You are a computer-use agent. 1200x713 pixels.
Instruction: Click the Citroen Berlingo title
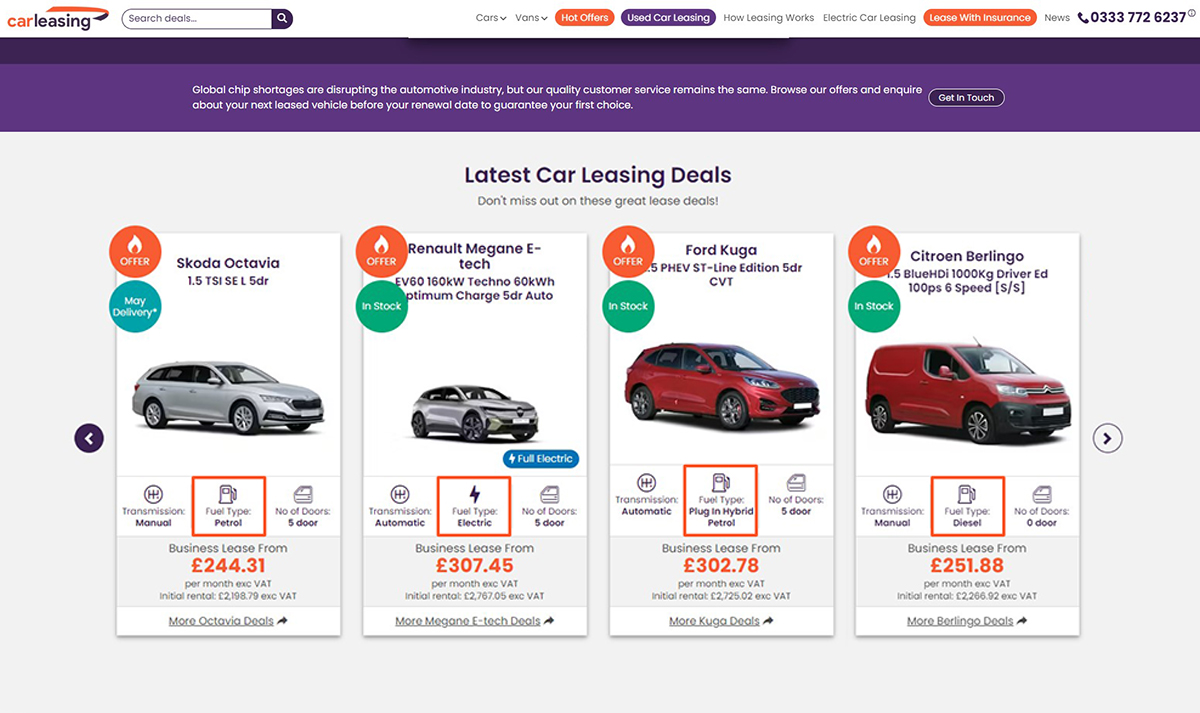[x=967, y=256]
